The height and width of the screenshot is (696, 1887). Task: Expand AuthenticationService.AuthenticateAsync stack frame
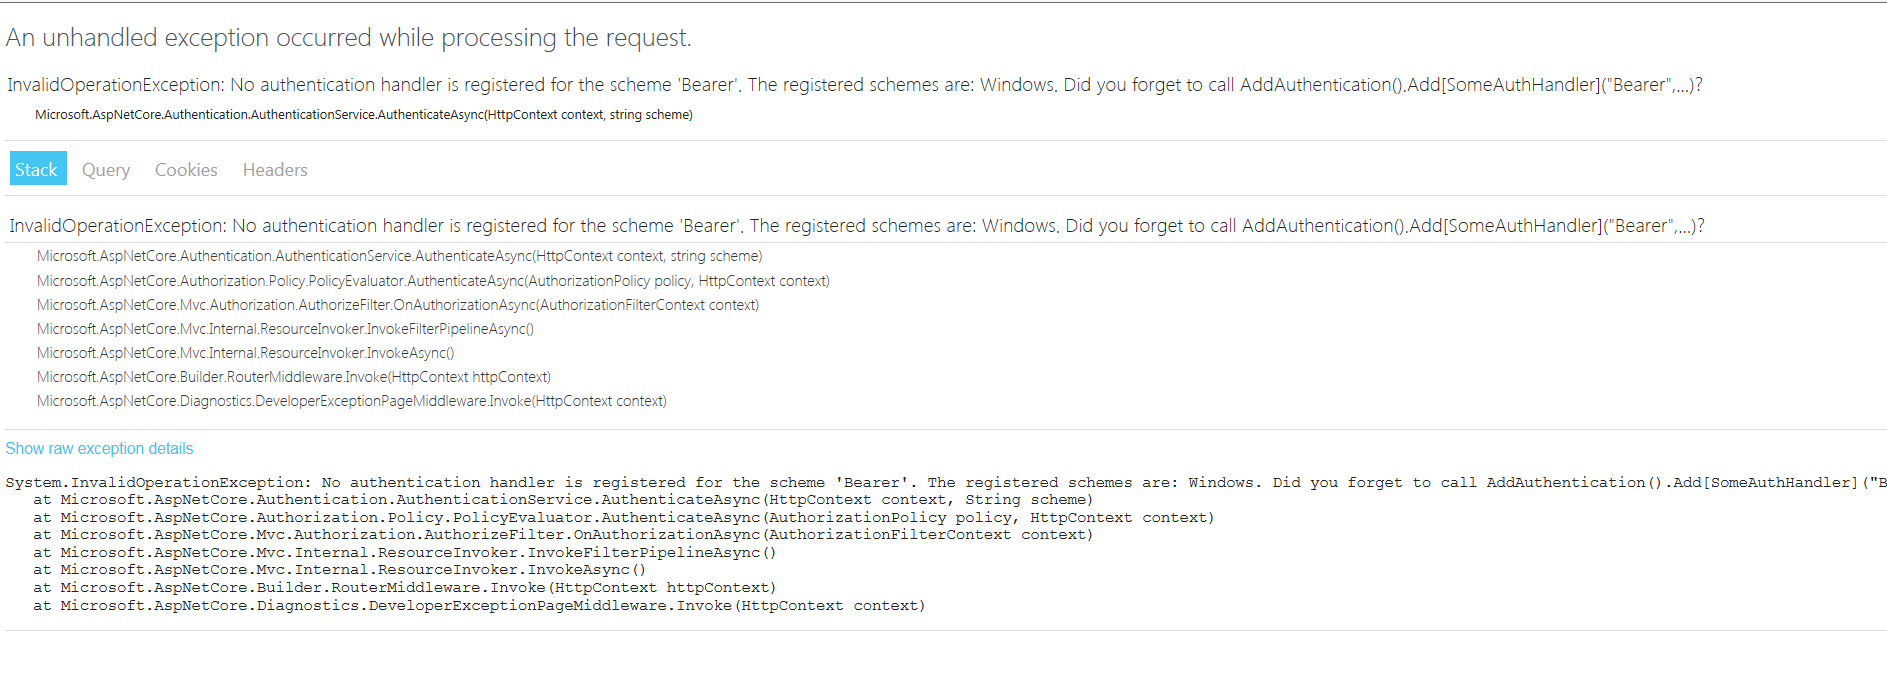pos(400,257)
